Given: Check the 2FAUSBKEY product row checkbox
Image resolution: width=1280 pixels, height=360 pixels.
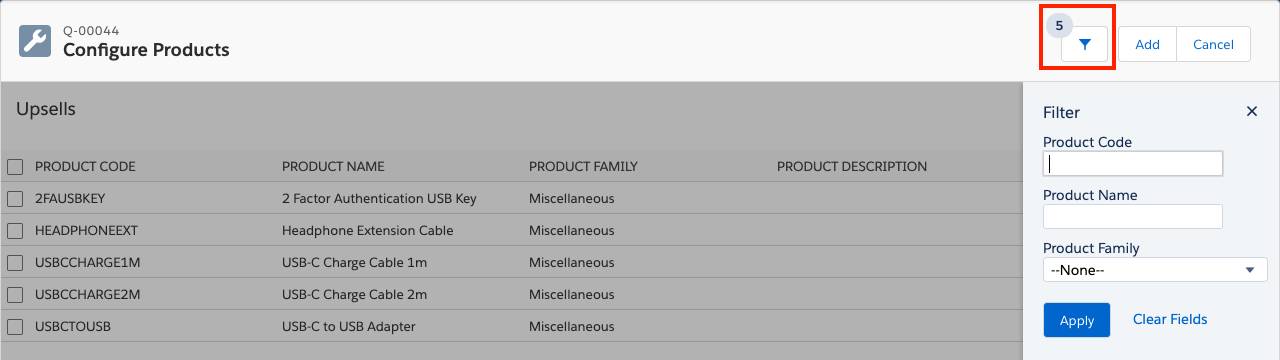Looking at the screenshot, I should 15,199.
